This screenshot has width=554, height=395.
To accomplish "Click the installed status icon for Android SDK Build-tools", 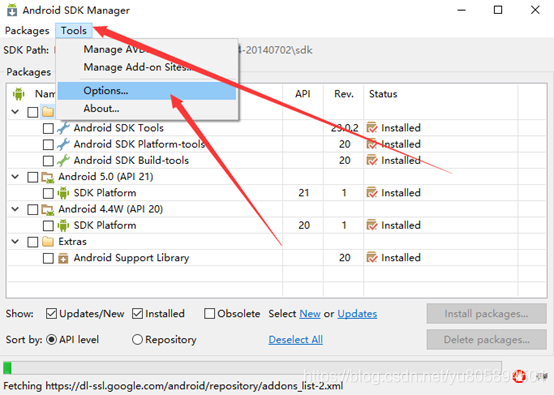I will tap(372, 160).
